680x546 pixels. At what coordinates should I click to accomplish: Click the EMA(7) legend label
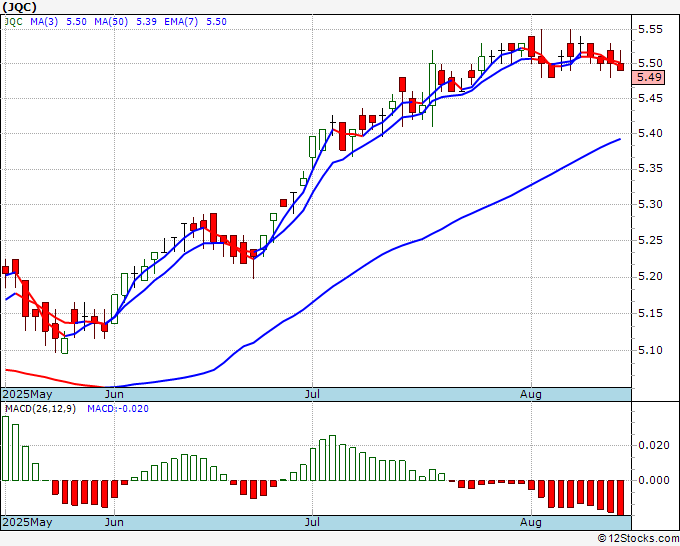(181, 22)
